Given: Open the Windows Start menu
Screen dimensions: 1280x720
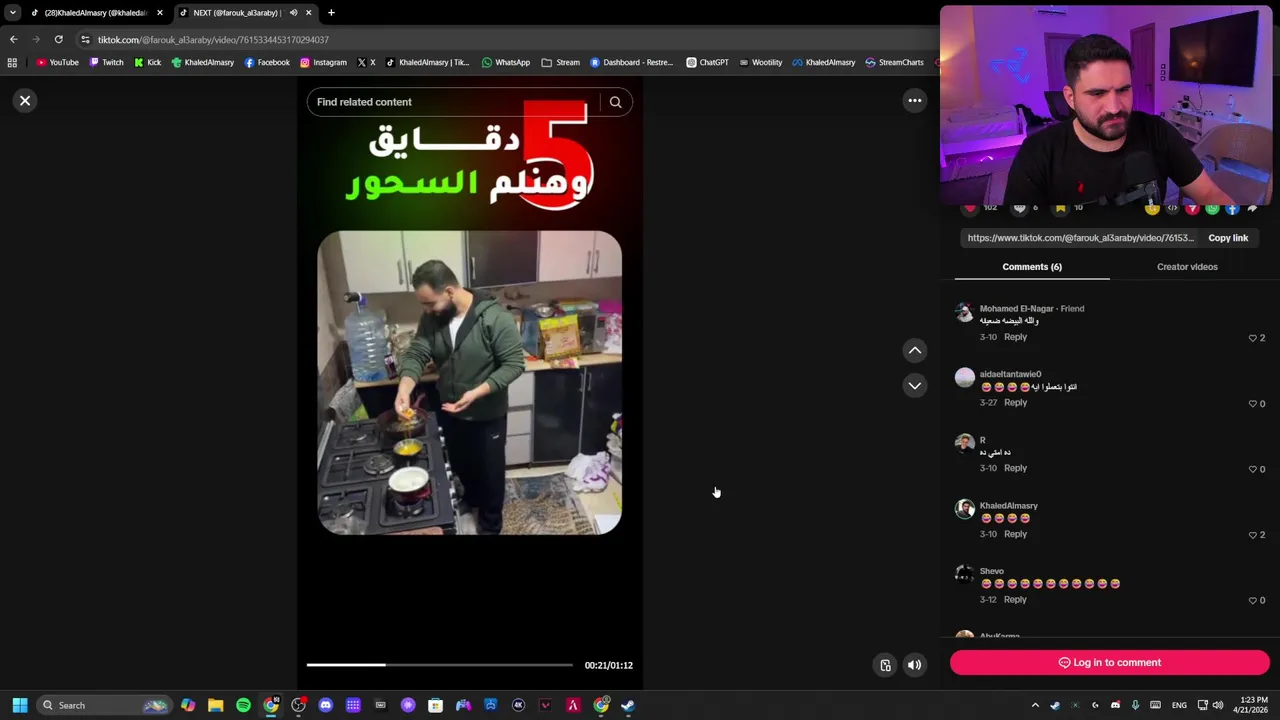Looking at the screenshot, I should 19,705.
